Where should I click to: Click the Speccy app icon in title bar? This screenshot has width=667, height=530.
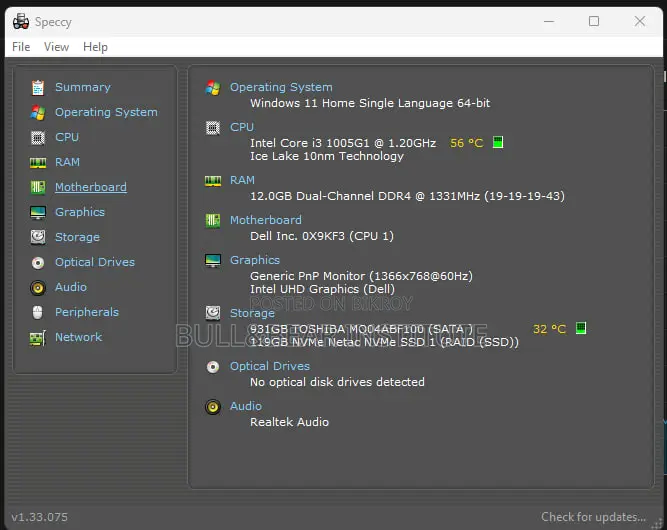[21, 21]
